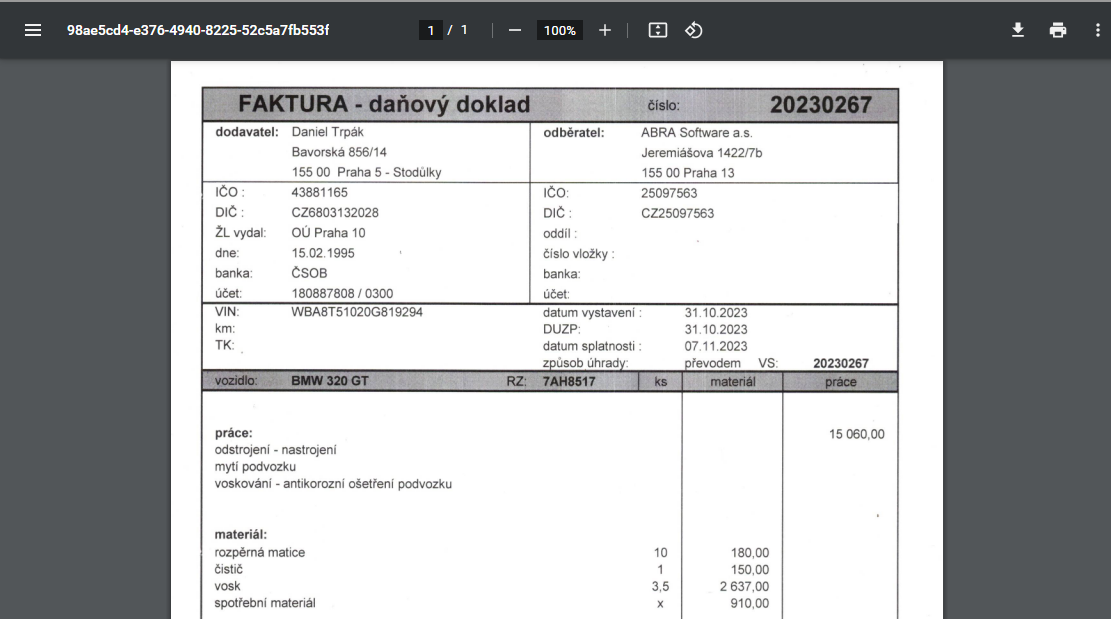Open the sidebar via hamburger menu icon

pyautogui.click(x=33, y=30)
